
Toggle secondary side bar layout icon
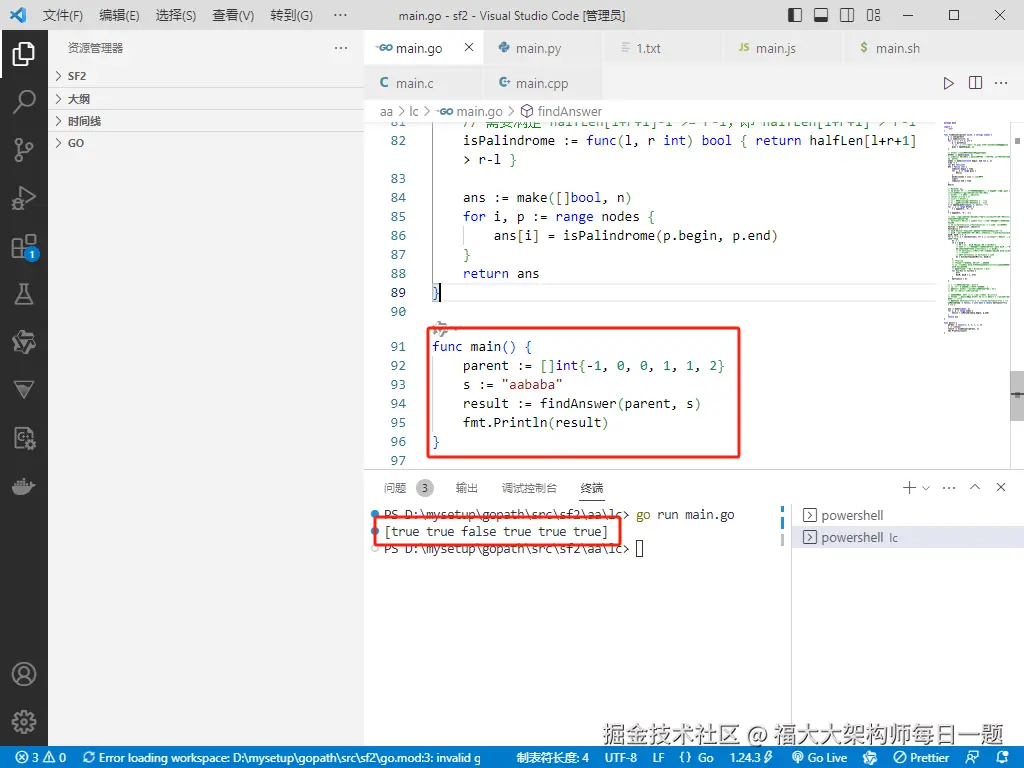pyautogui.click(x=847, y=15)
